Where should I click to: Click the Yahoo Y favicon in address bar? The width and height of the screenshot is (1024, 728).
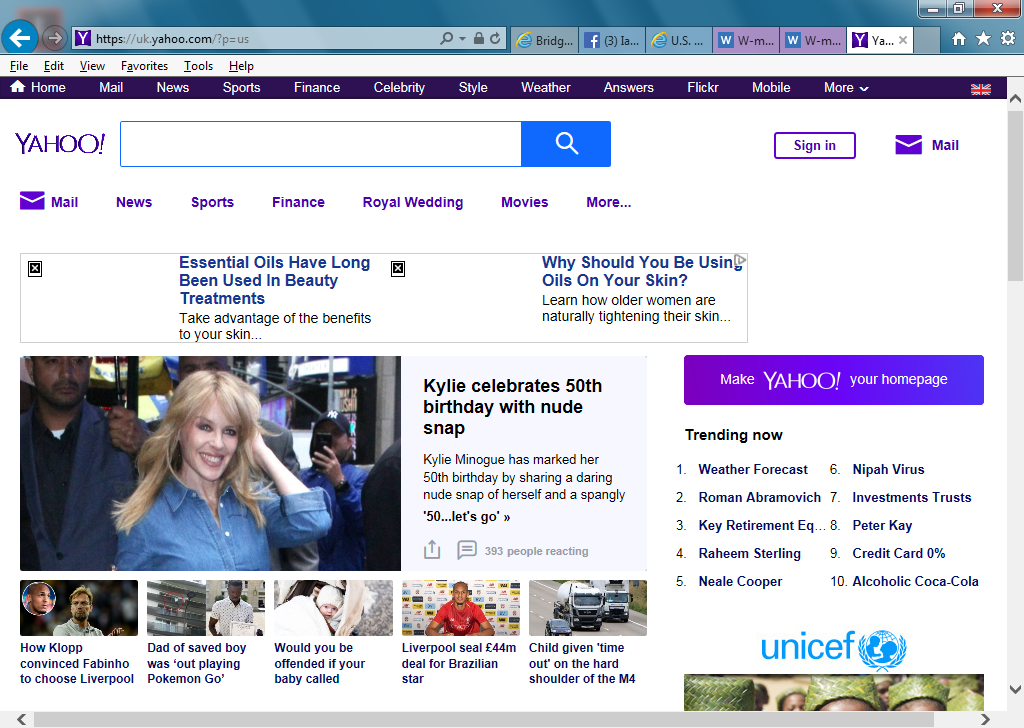[82, 39]
